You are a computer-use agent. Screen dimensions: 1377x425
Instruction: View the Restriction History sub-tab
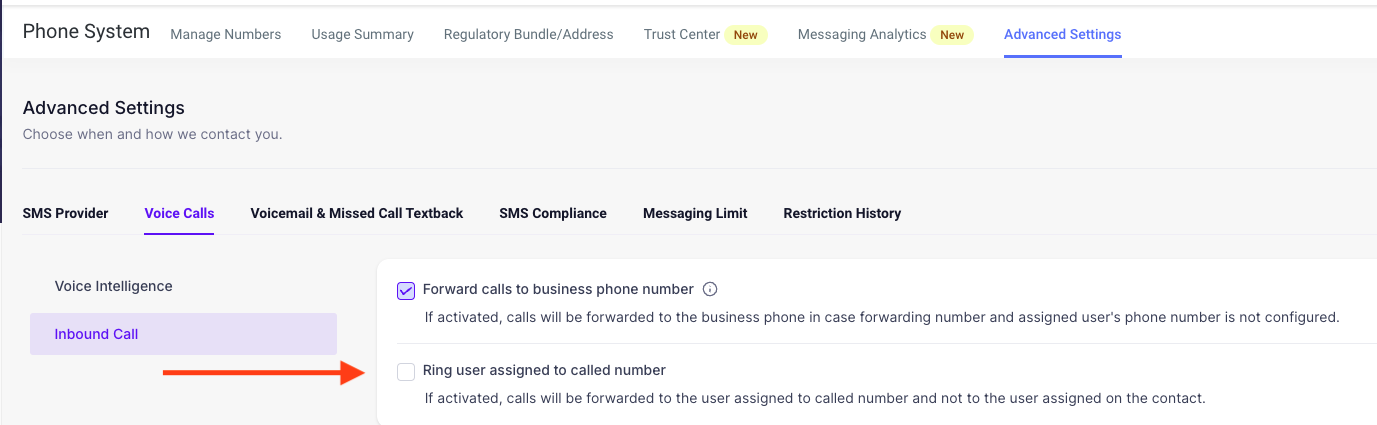[842, 213]
